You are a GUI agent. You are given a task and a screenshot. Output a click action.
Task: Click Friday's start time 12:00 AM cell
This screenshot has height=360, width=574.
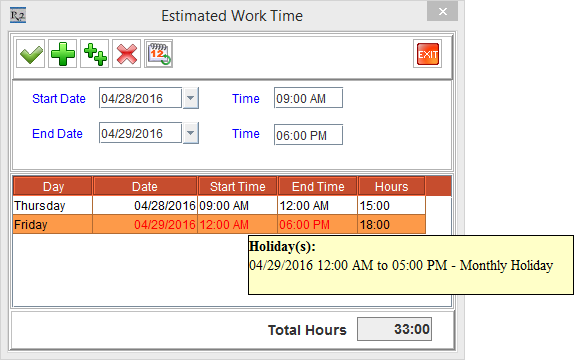(x=238, y=224)
